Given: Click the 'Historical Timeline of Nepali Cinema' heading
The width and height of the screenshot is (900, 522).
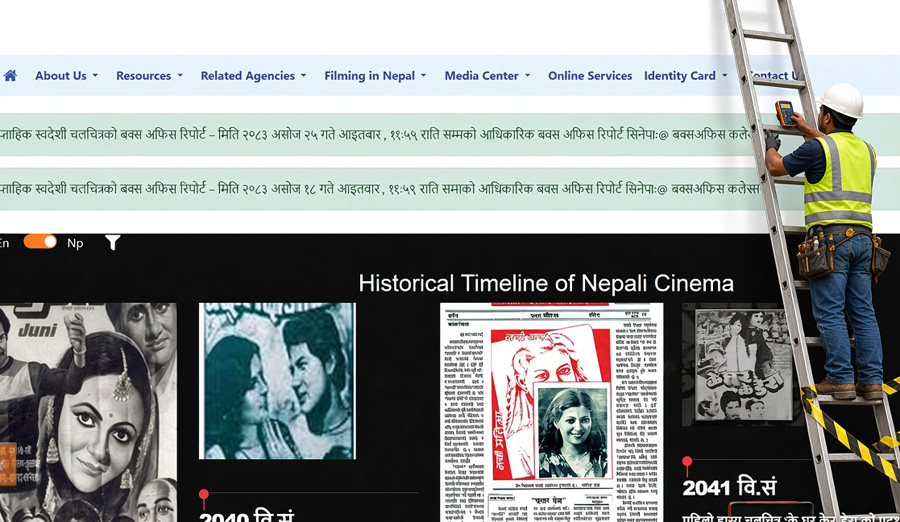Looking at the screenshot, I should [x=546, y=283].
